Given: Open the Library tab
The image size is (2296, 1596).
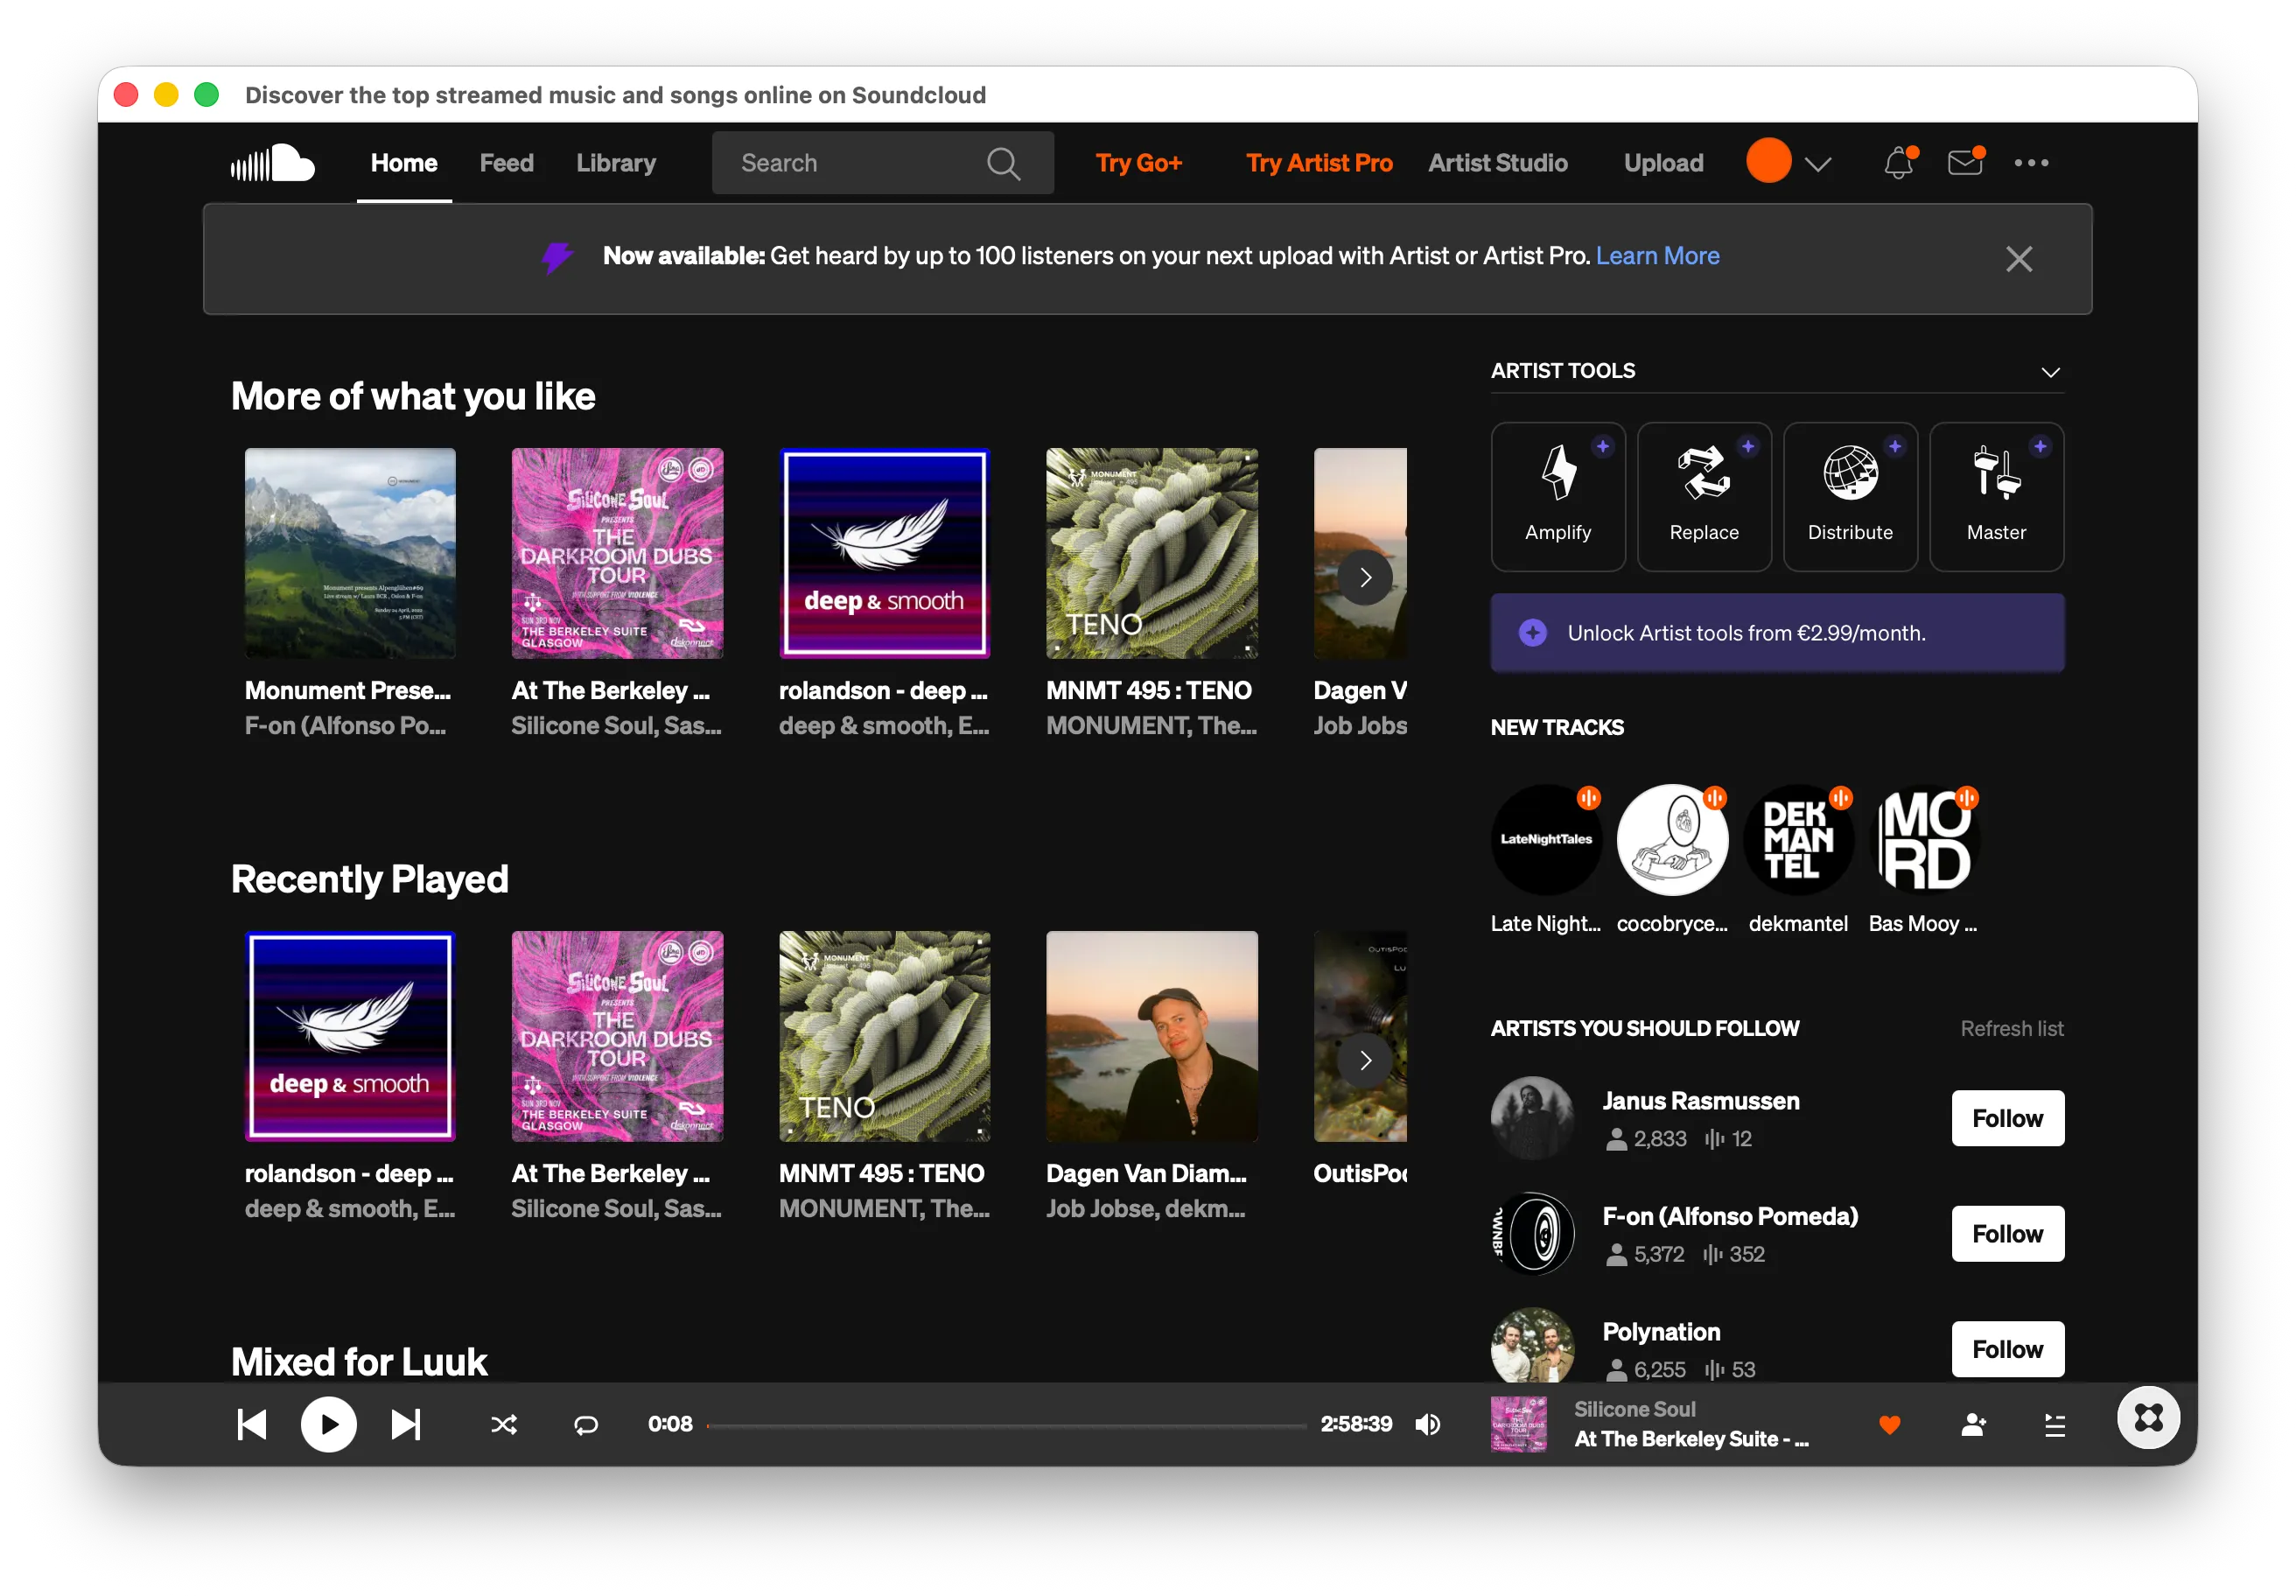Looking at the screenshot, I should click(616, 162).
